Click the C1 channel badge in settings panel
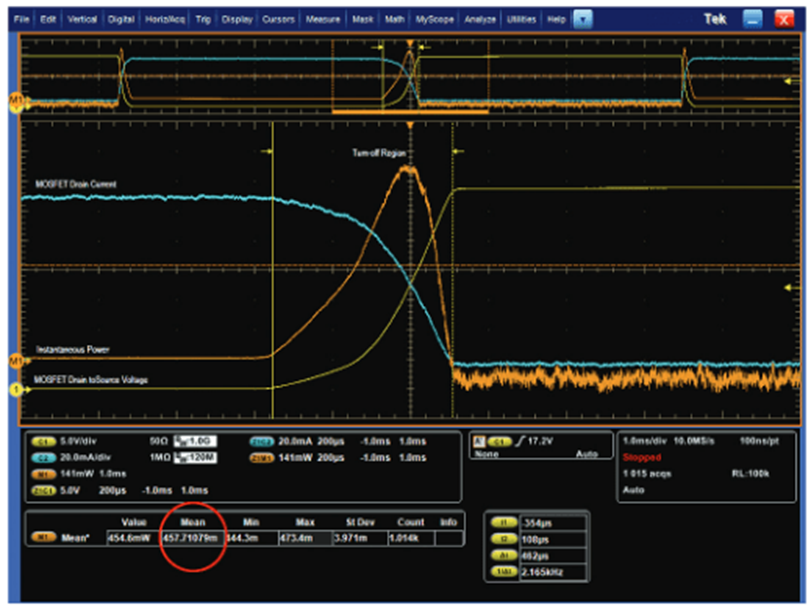 pos(43,440)
